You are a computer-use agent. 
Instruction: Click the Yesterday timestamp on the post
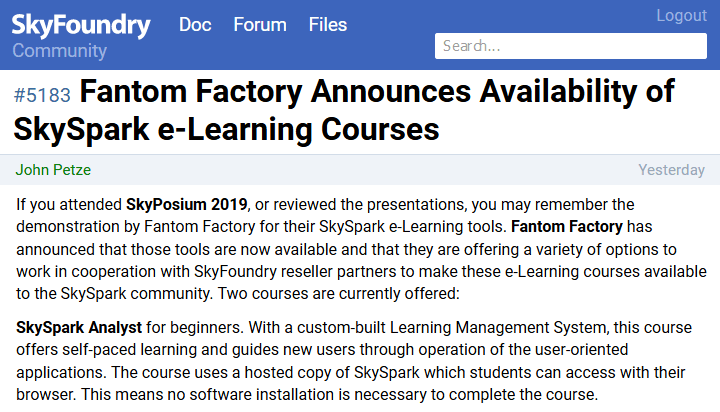click(671, 170)
